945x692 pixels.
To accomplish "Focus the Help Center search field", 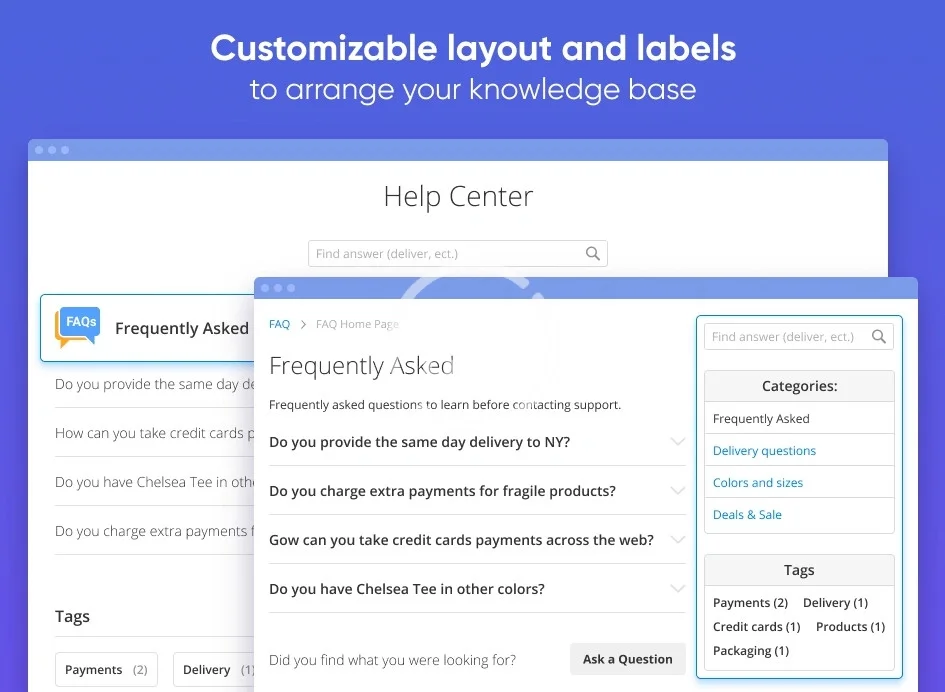I will 445,254.
